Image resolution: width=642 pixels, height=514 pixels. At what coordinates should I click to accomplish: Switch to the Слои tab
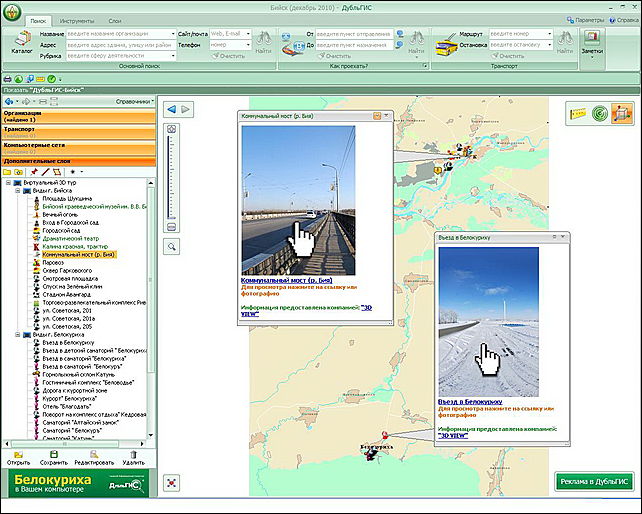coord(115,20)
